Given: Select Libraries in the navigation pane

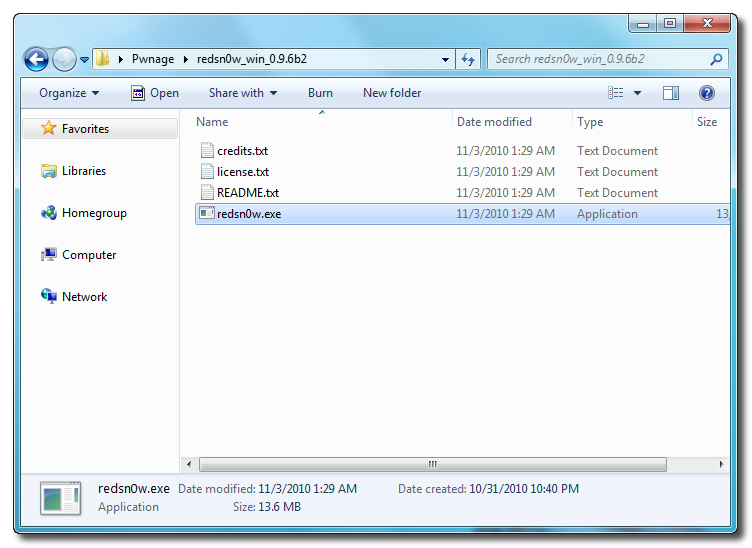Looking at the screenshot, I should pyautogui.click(x=84, y=171).
